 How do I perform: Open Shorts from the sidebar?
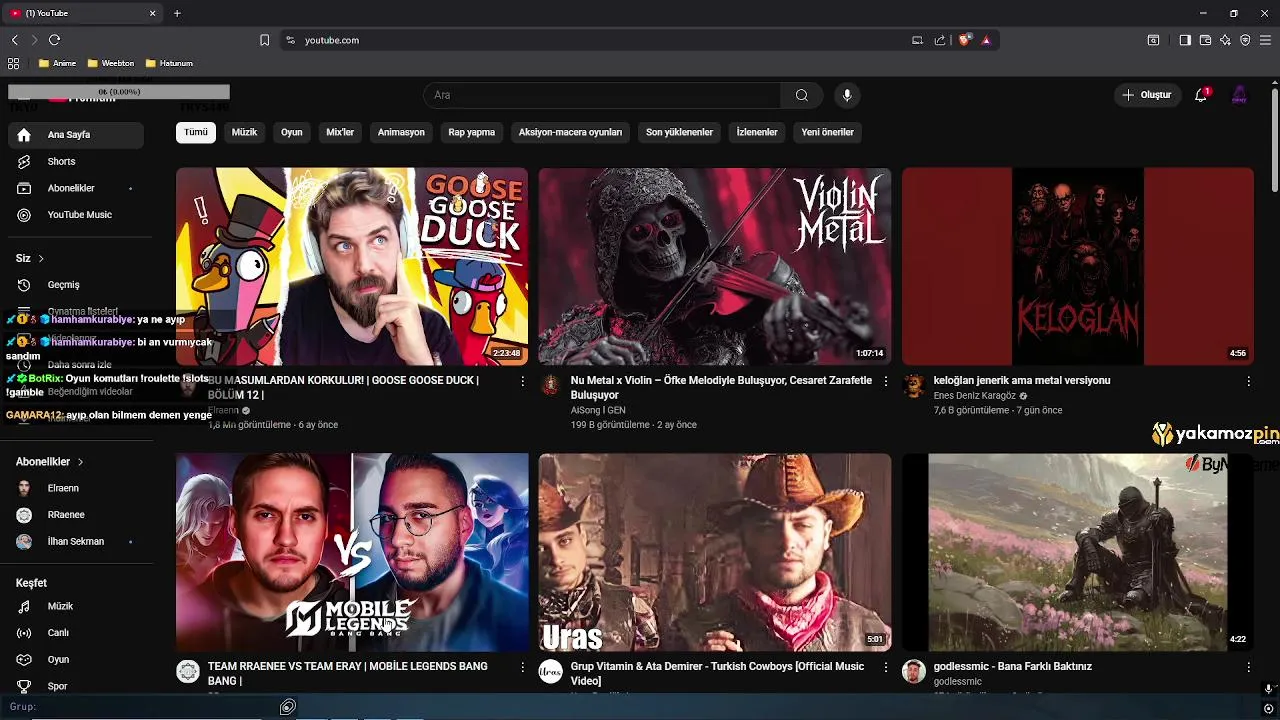(76, 161)
